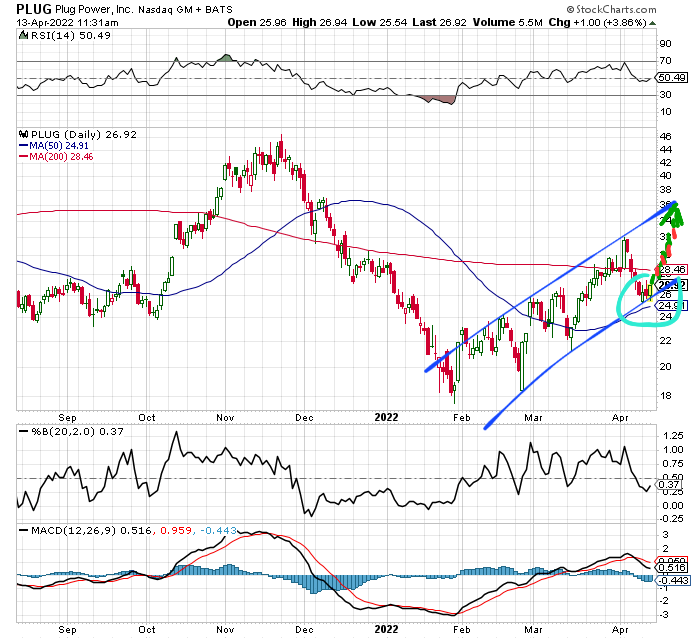The height and width of the screenshot is (638, 700).
Task: Click the Apr label on price axis
Action: (620, 417)
